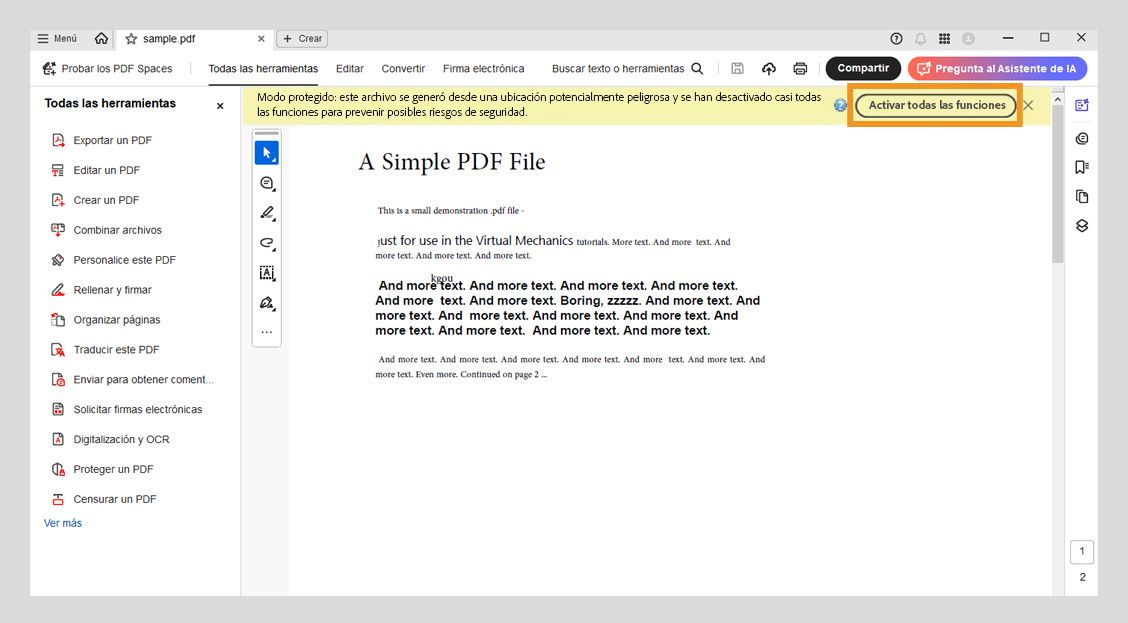Select the text box tool
The width and height of the screenshot is (1128, 623).
267,273
